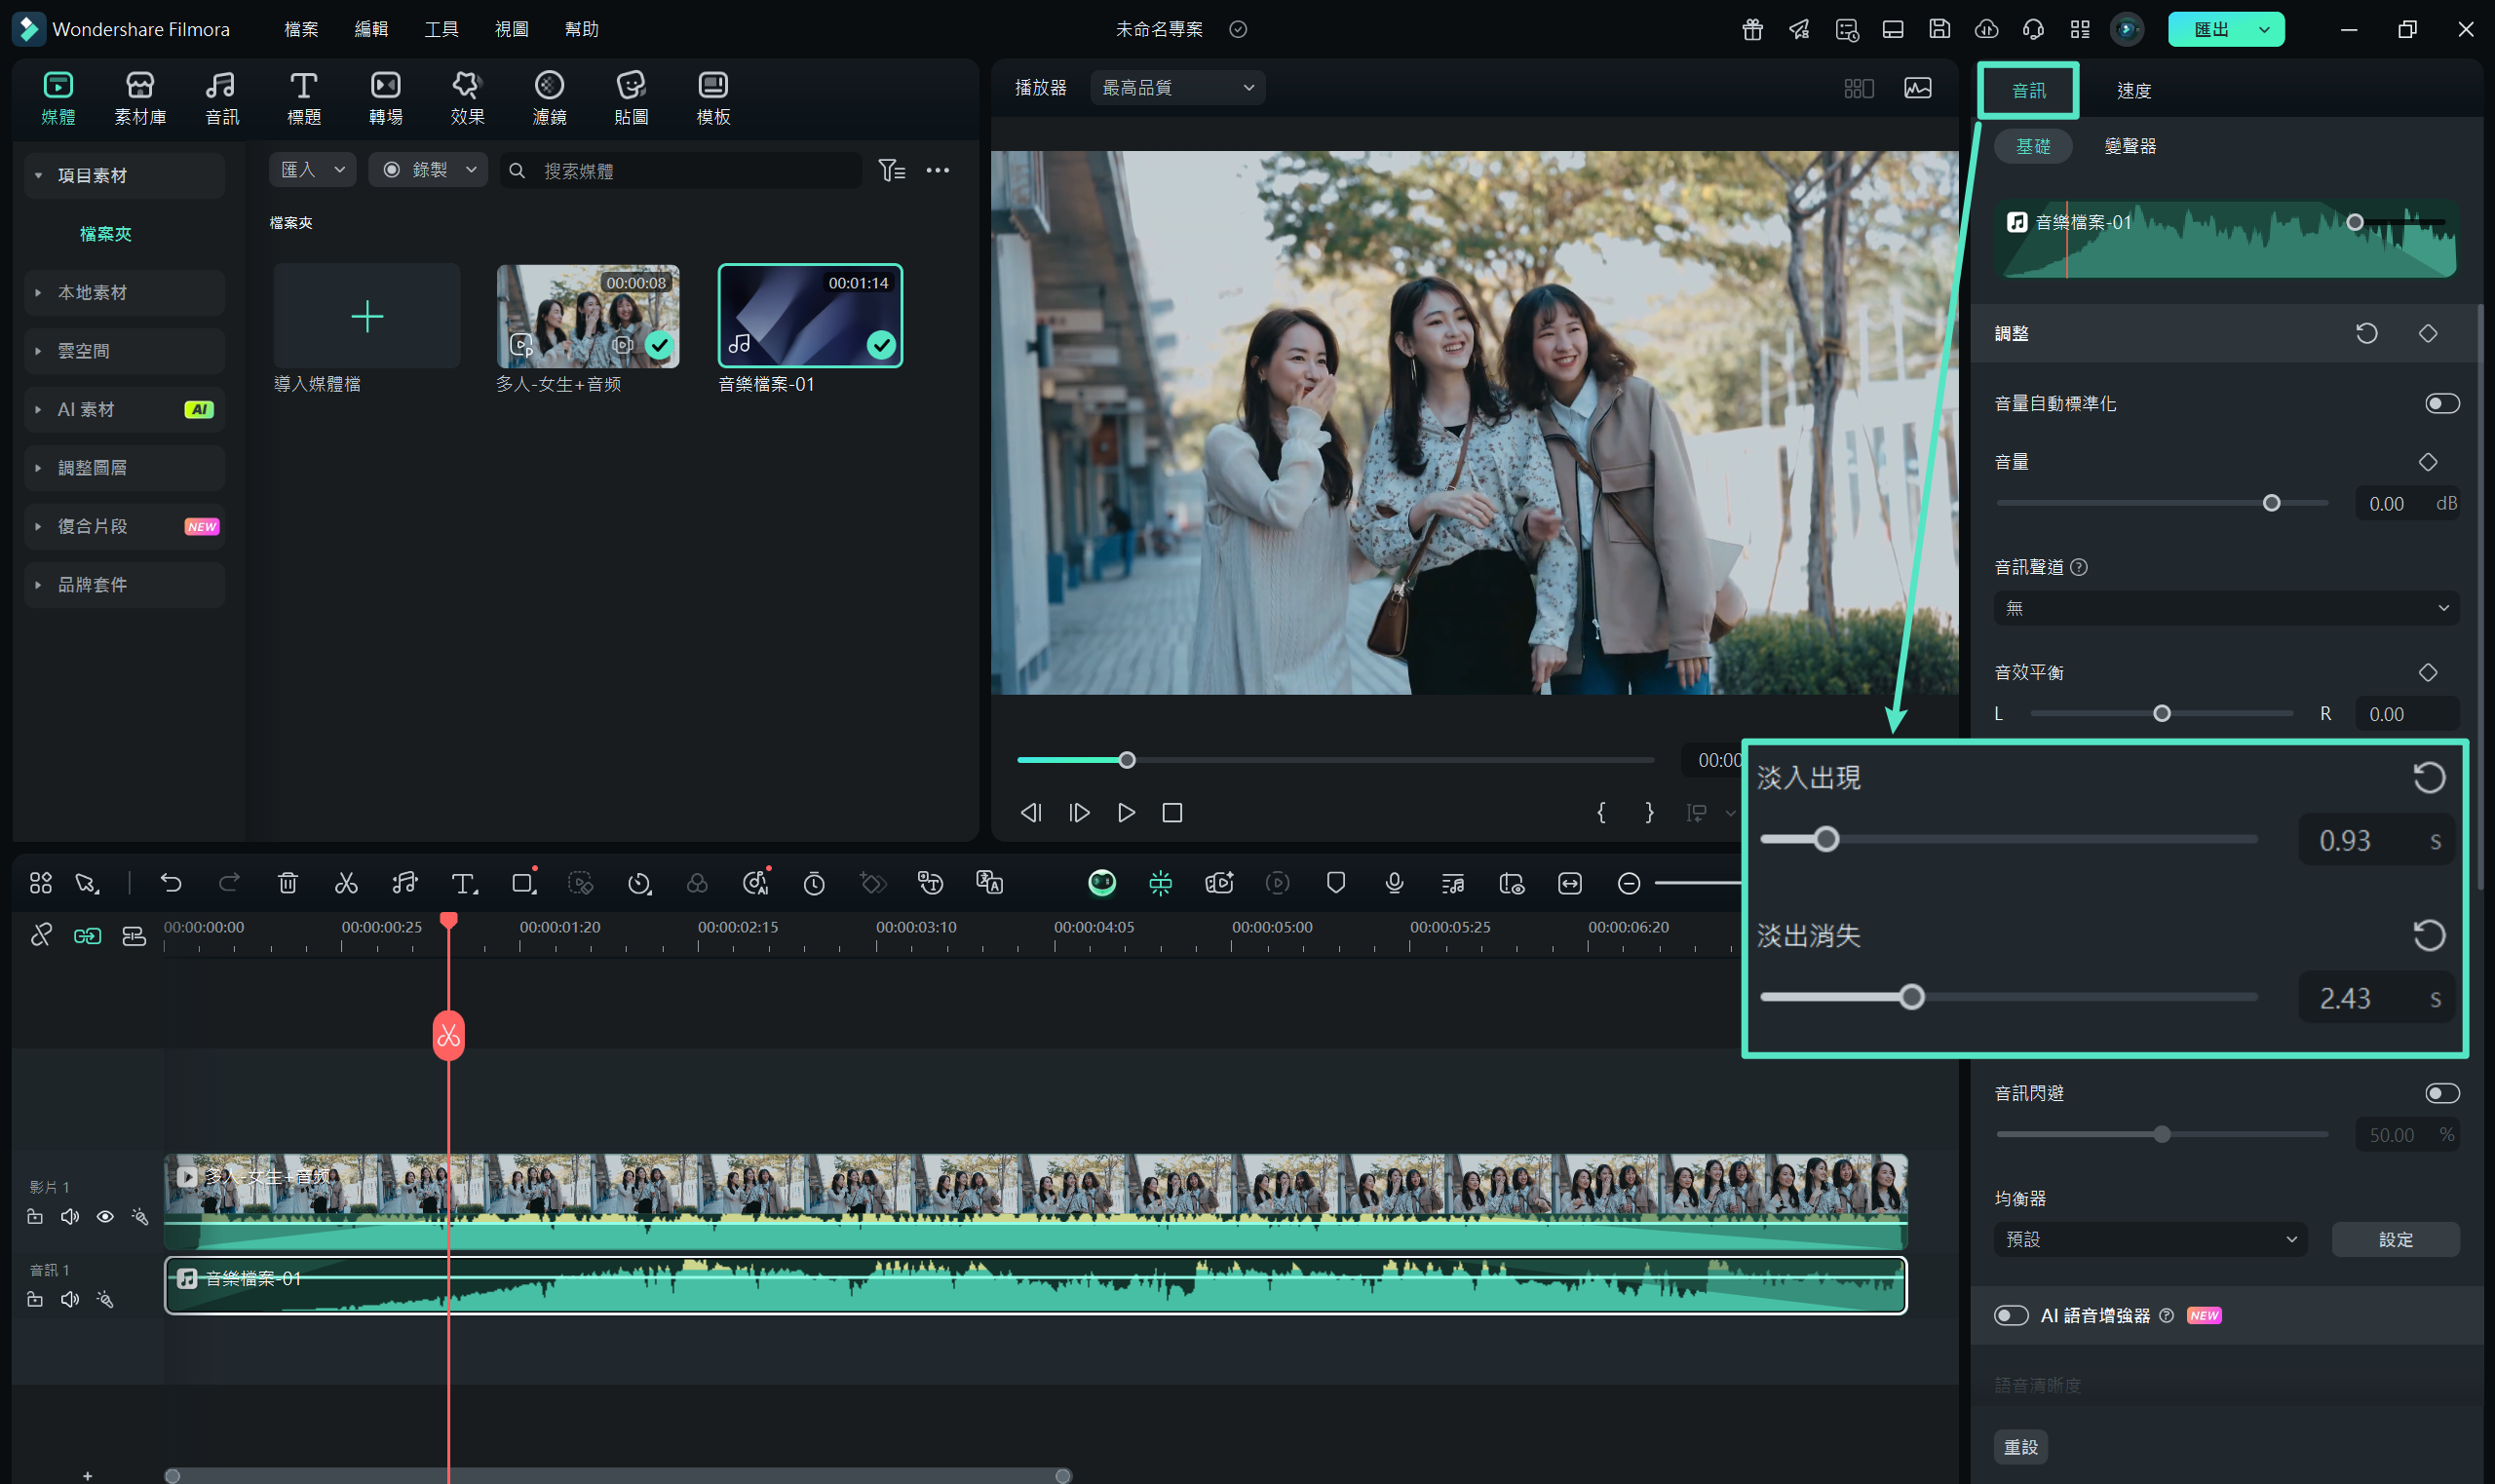Screen dimensions: 2495x1484
Task: Click the timer duration icon
Action: 814,883
